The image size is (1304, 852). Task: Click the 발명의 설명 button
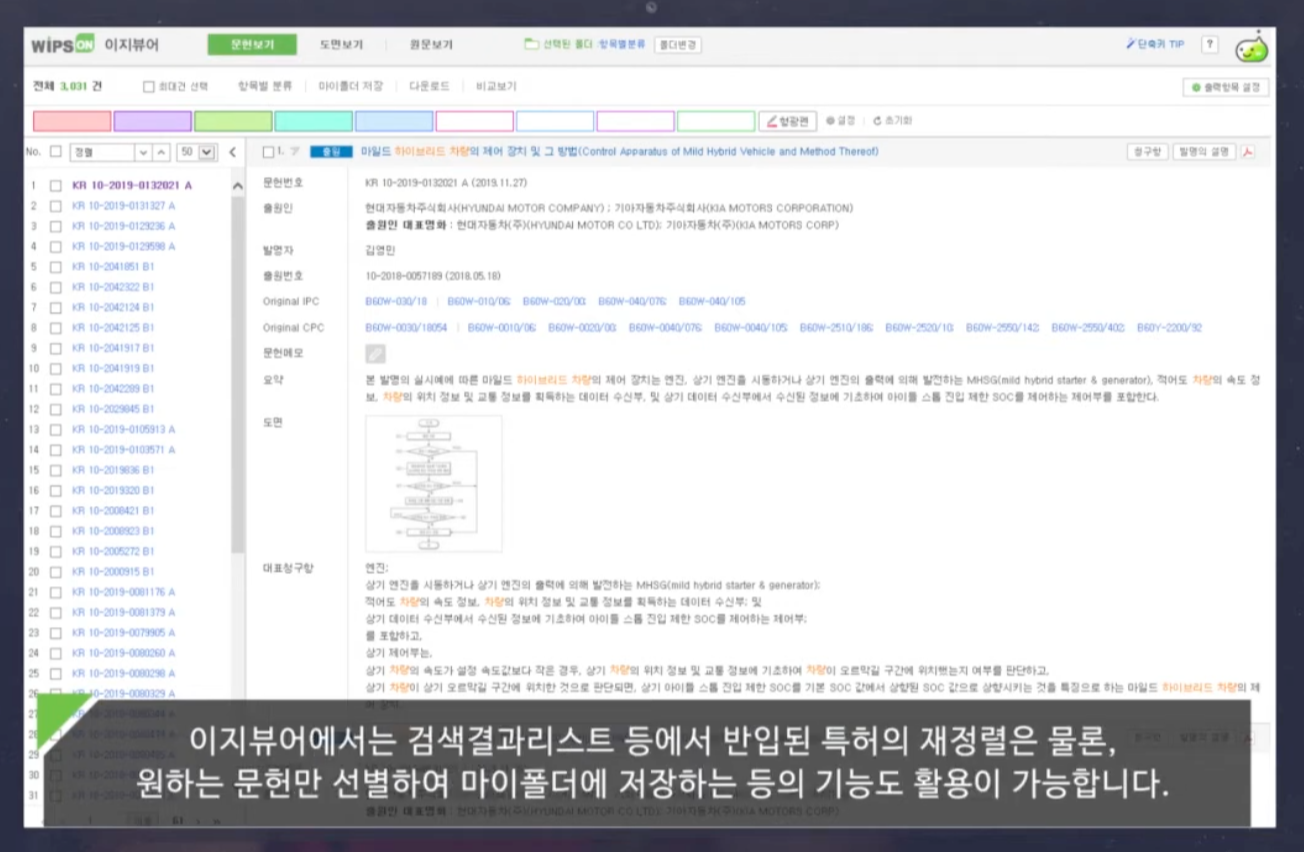point(1204,152)
